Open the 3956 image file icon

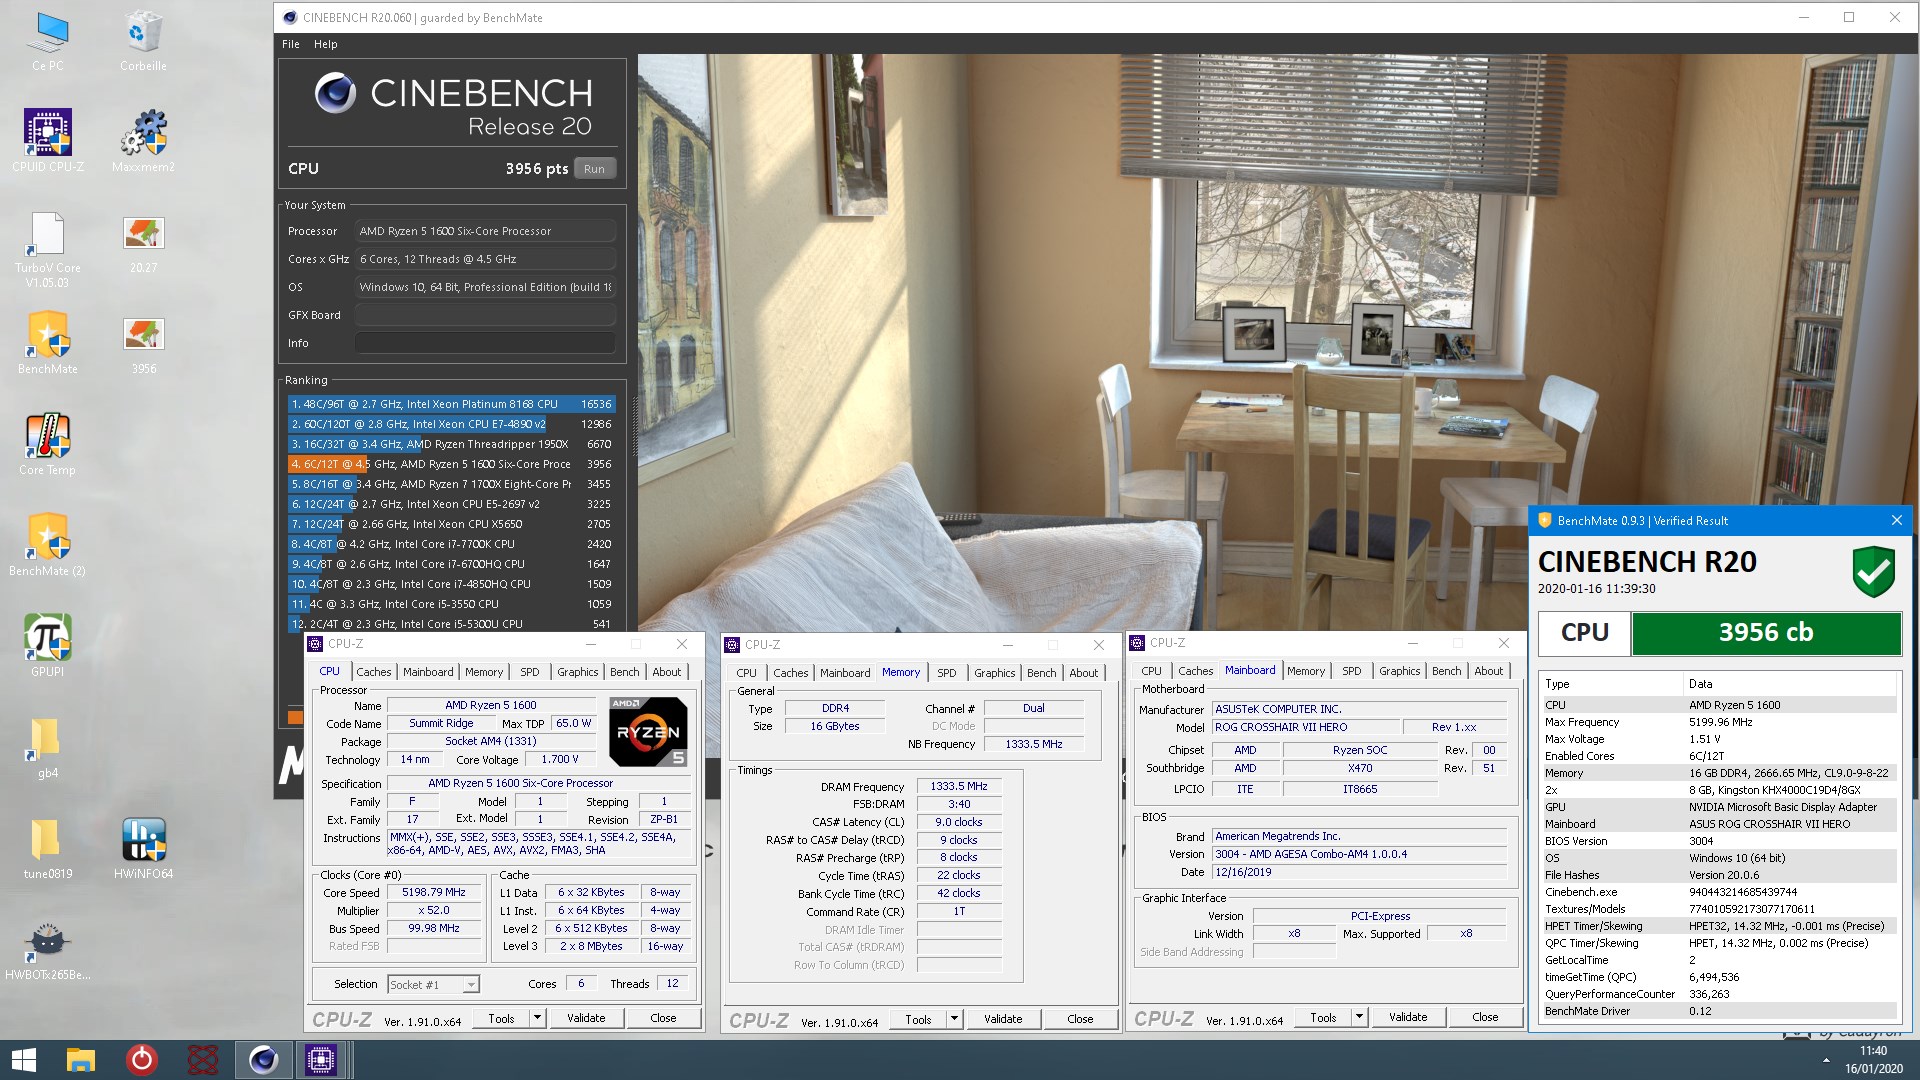pyautogui.click(x=143, y=343)
